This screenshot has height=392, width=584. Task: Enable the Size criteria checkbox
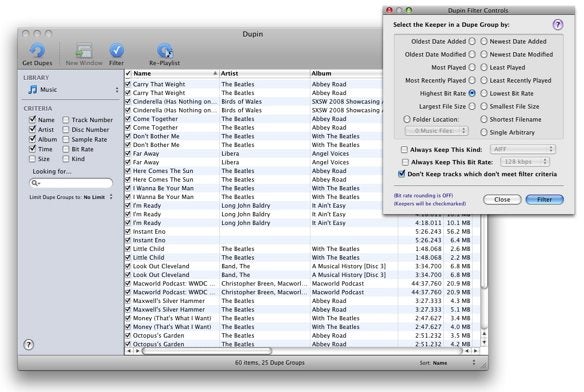[x=32, y=159]
